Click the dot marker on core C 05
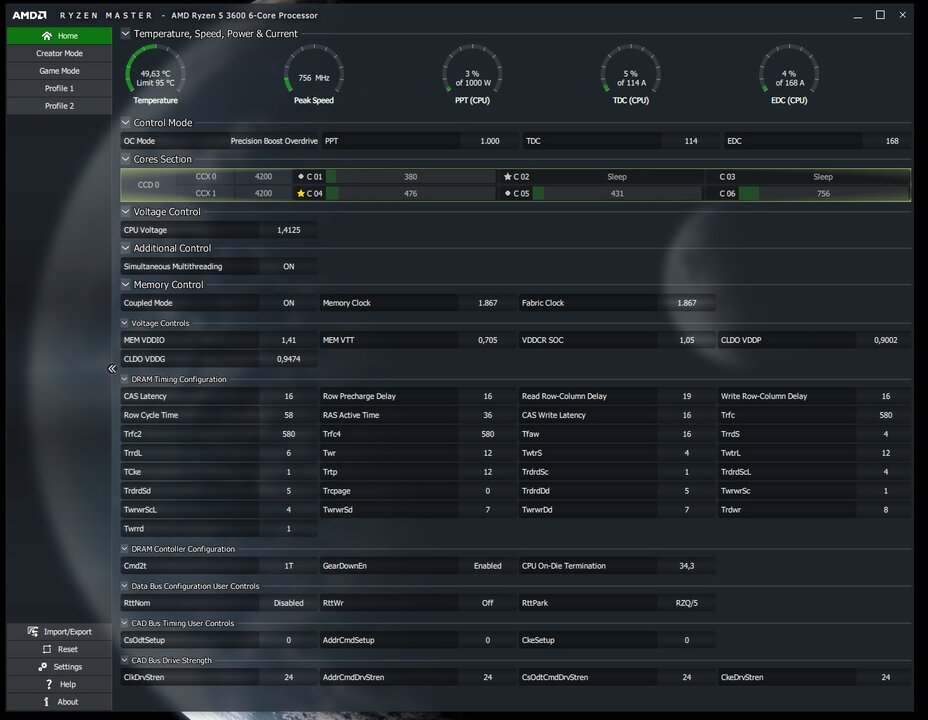928x720 pixels. point(507,193)
